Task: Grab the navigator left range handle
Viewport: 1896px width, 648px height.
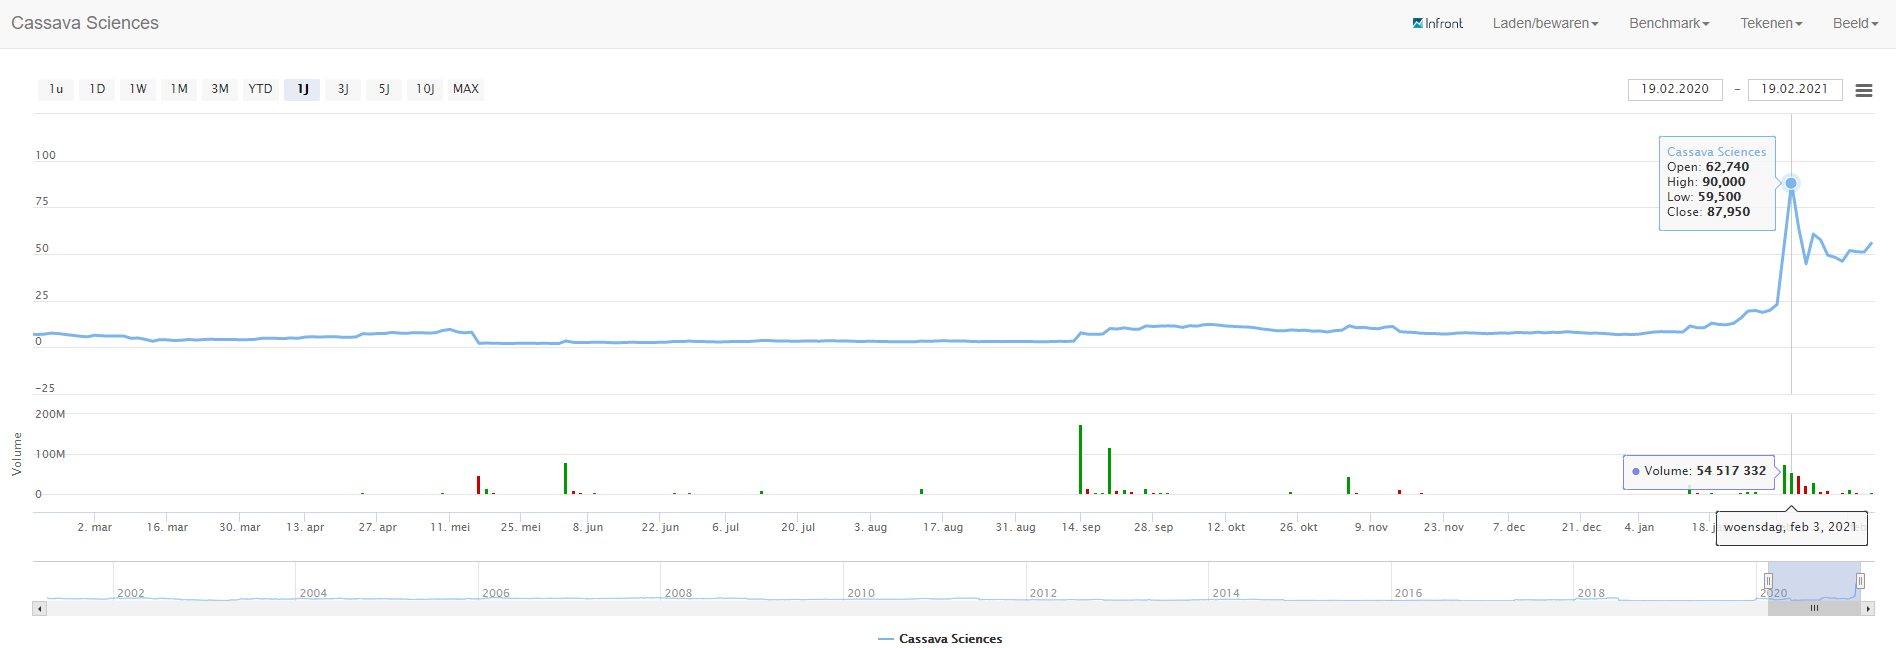Action: (1768, 581)
